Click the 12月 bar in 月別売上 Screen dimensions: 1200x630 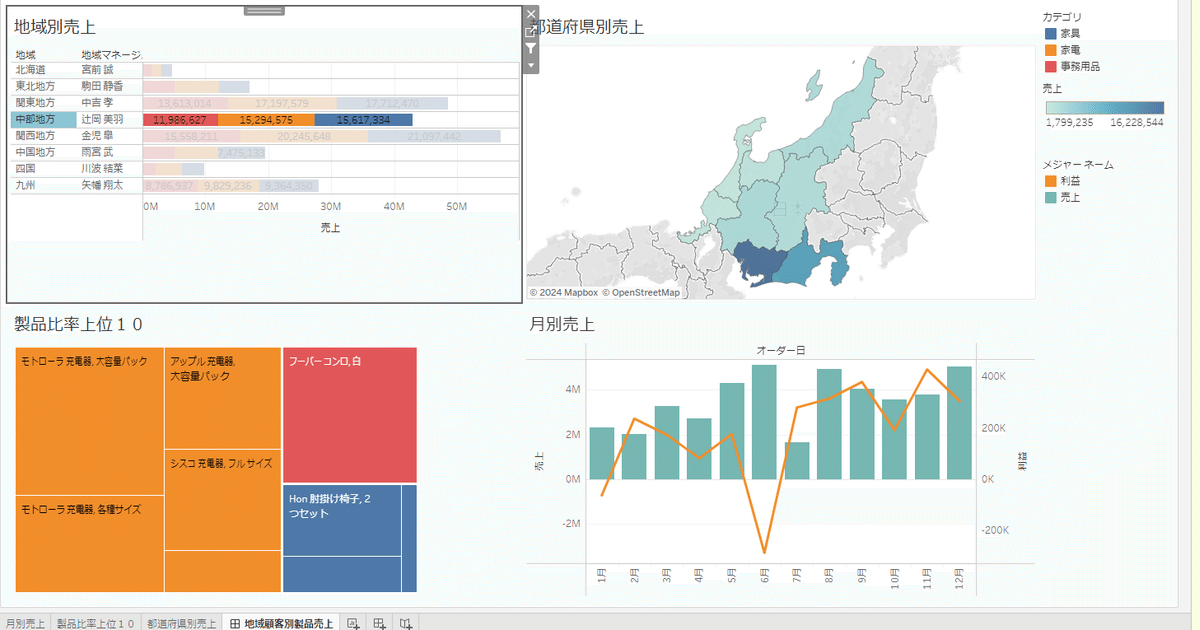point(959,423)
